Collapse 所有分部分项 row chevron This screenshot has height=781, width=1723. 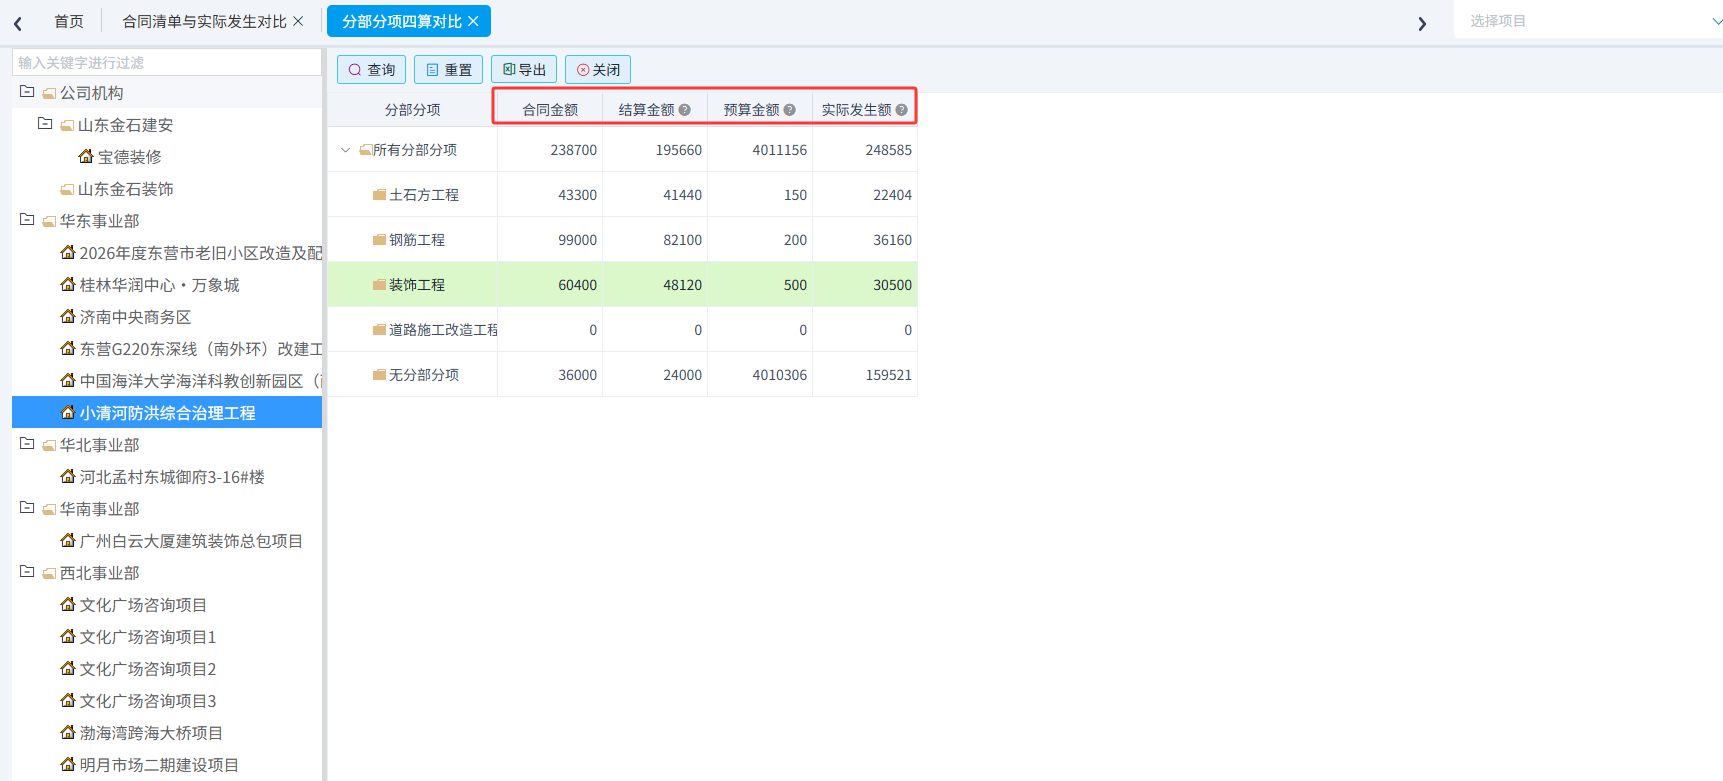coord(346,150)
